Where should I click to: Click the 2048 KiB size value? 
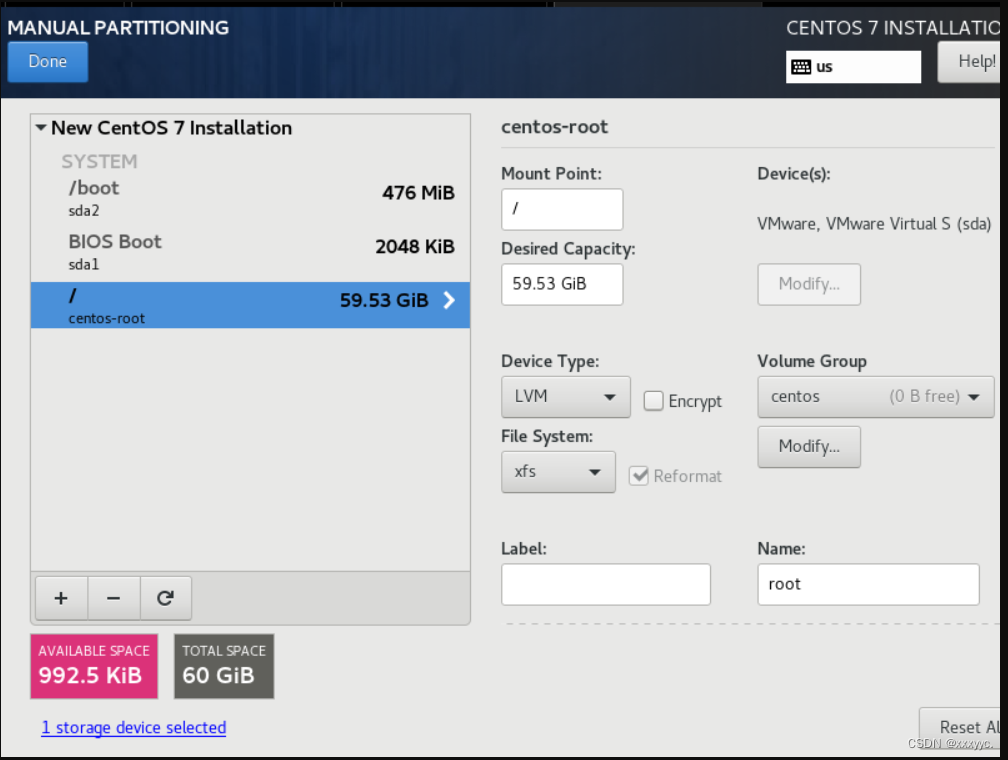tap(415, 246)
